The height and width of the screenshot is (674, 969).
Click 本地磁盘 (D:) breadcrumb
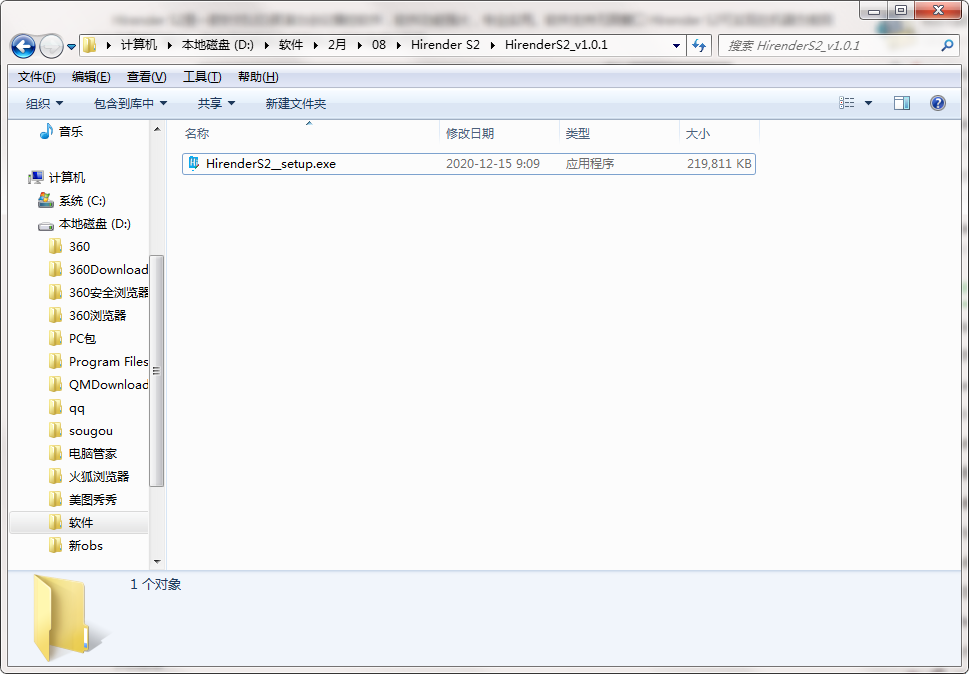pyautogui.click(x=218, y=45)
